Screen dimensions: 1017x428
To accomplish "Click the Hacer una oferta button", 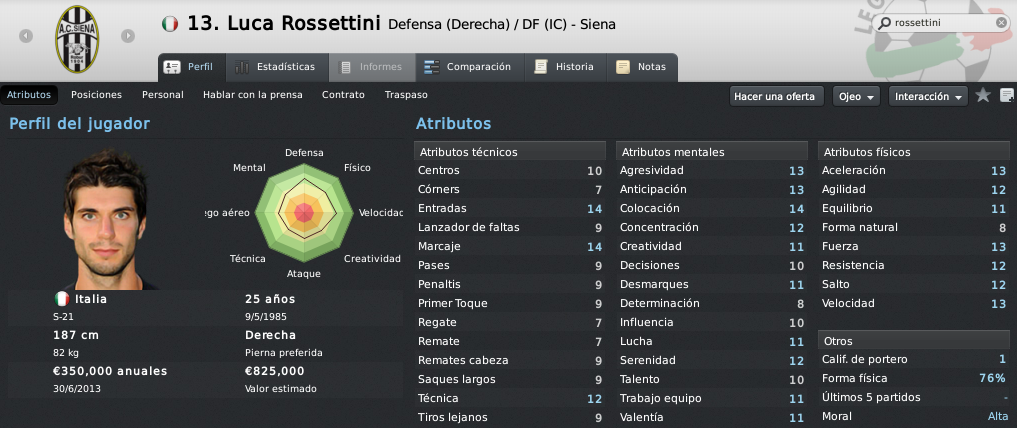I will pos(774,96).
